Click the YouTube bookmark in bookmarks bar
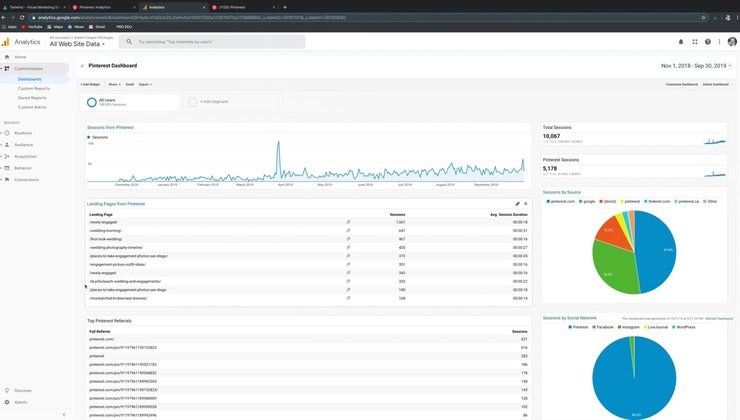Screen dimensions: 740x420 pyautogui.click(x=32, y=27)
